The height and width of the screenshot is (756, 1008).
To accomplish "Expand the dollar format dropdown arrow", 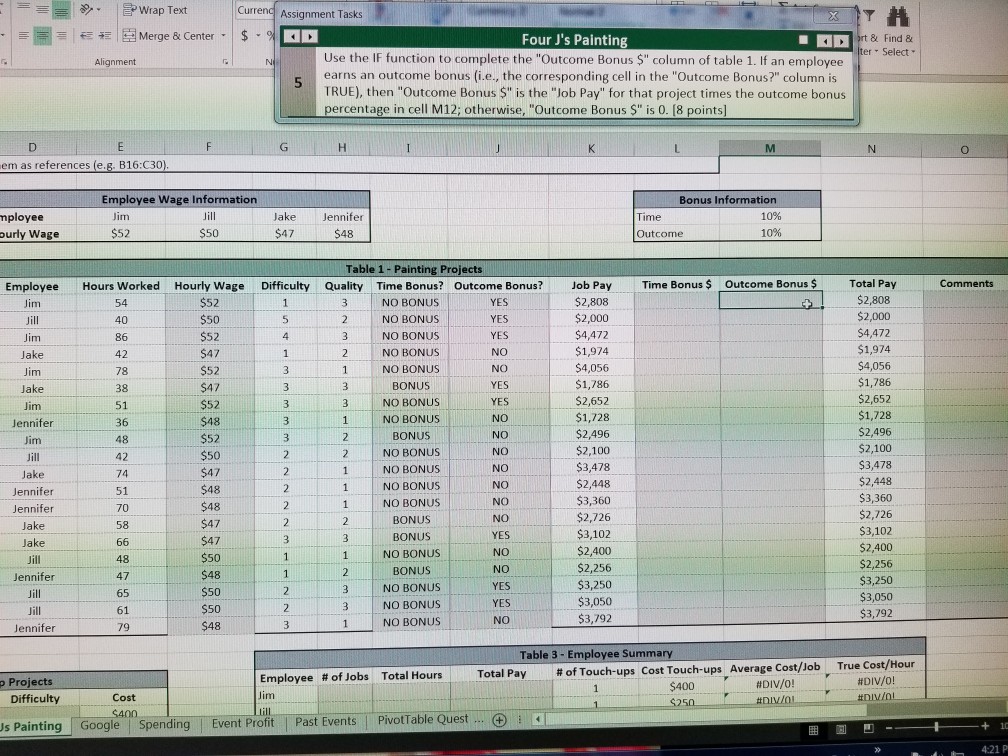I will coord(260,37).
